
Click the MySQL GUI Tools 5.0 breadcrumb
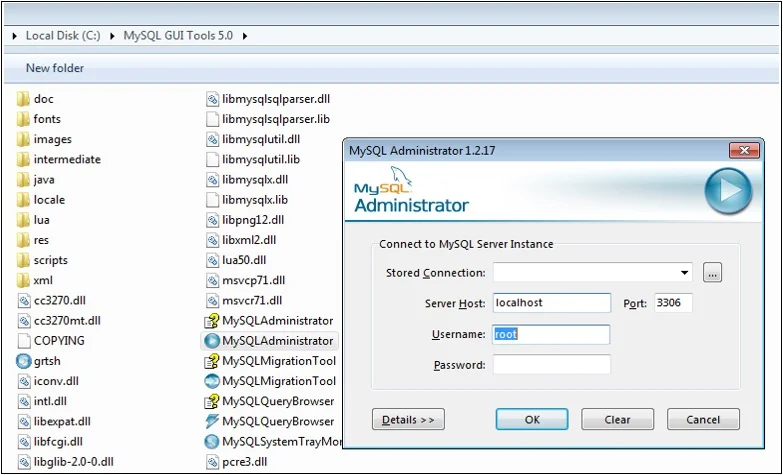point(178,36)
